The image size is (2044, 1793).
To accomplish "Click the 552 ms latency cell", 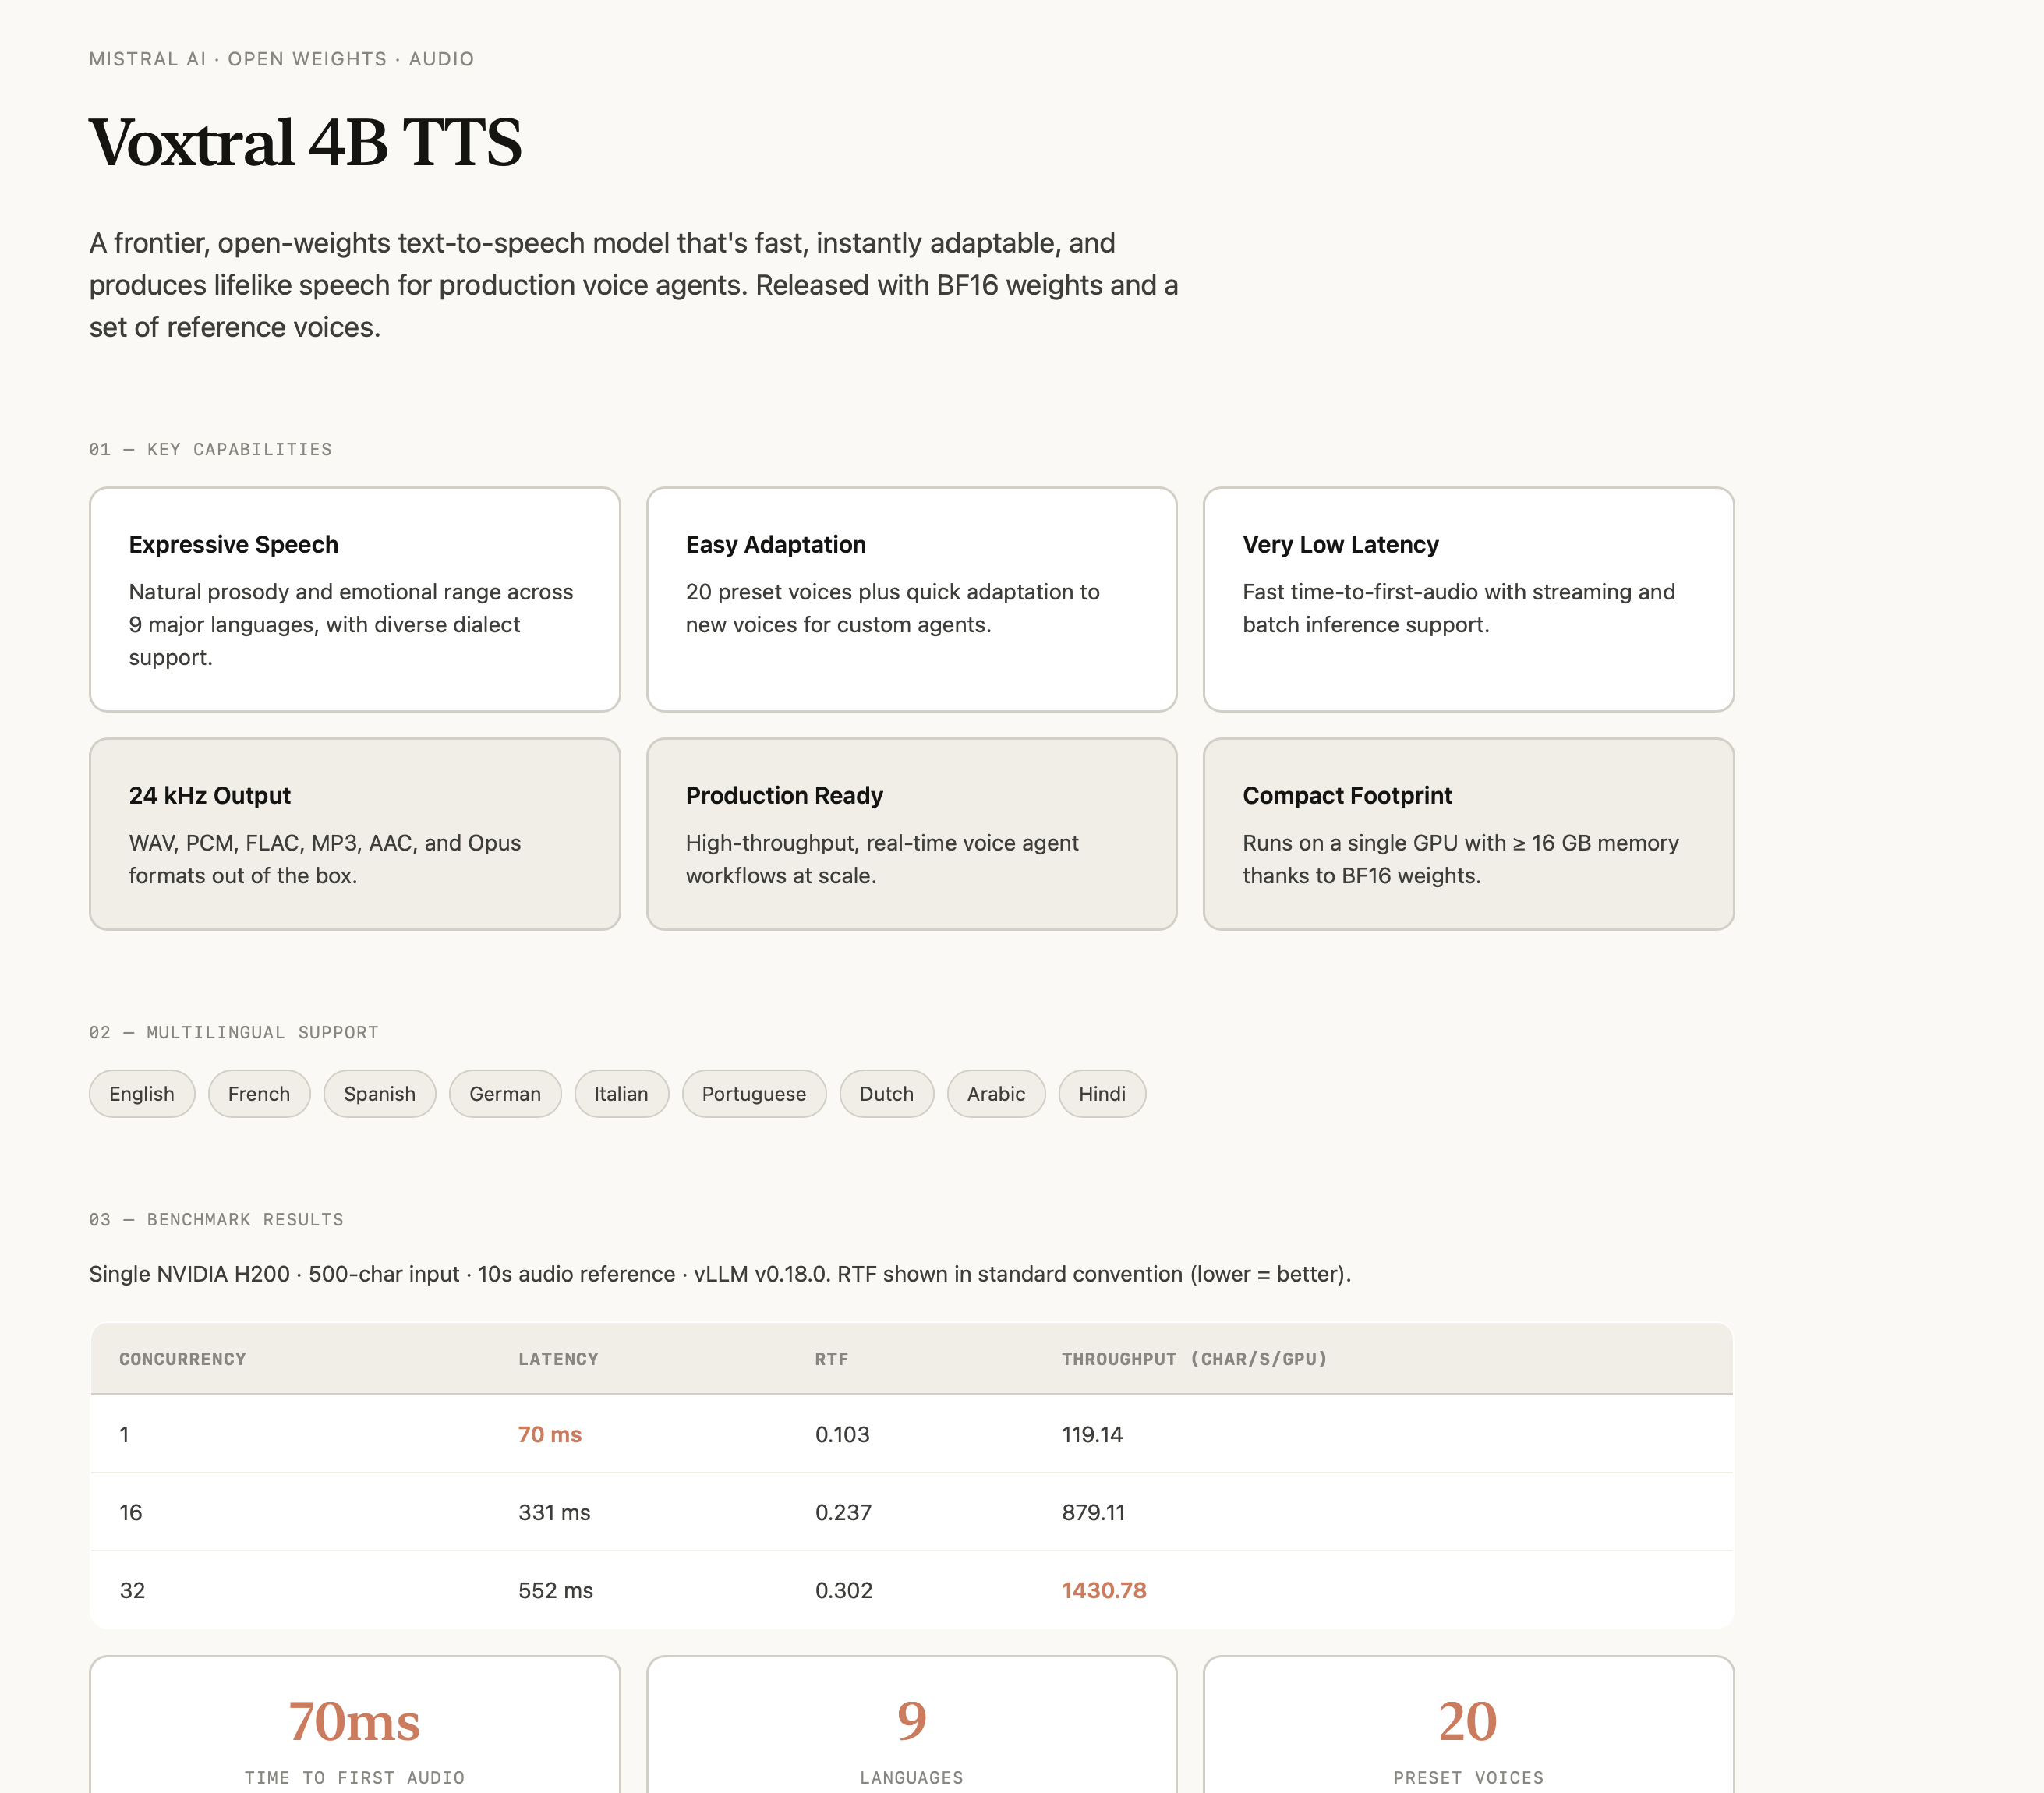I will click(556, 1590).
